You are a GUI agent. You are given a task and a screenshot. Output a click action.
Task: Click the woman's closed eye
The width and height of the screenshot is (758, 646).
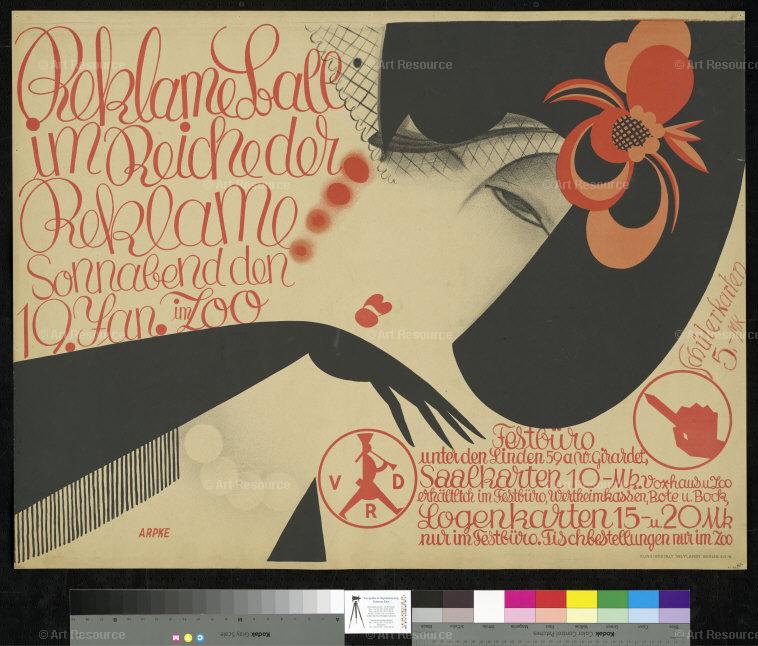pyautogui.click(x=515, y=205)
